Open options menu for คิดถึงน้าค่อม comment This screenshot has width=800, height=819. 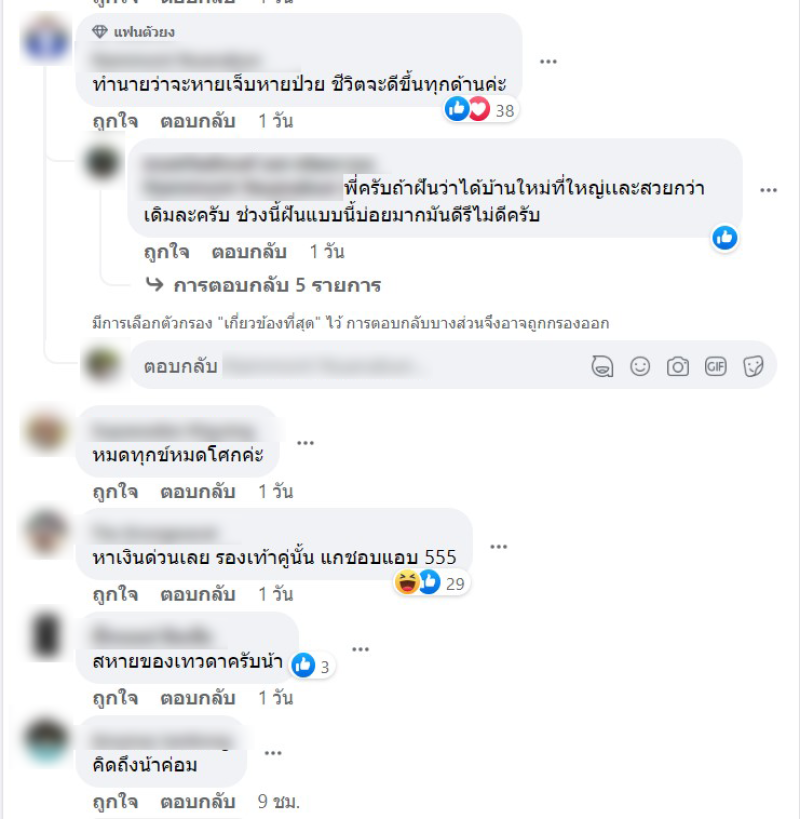pyautogui.click(x=273, y=753)
